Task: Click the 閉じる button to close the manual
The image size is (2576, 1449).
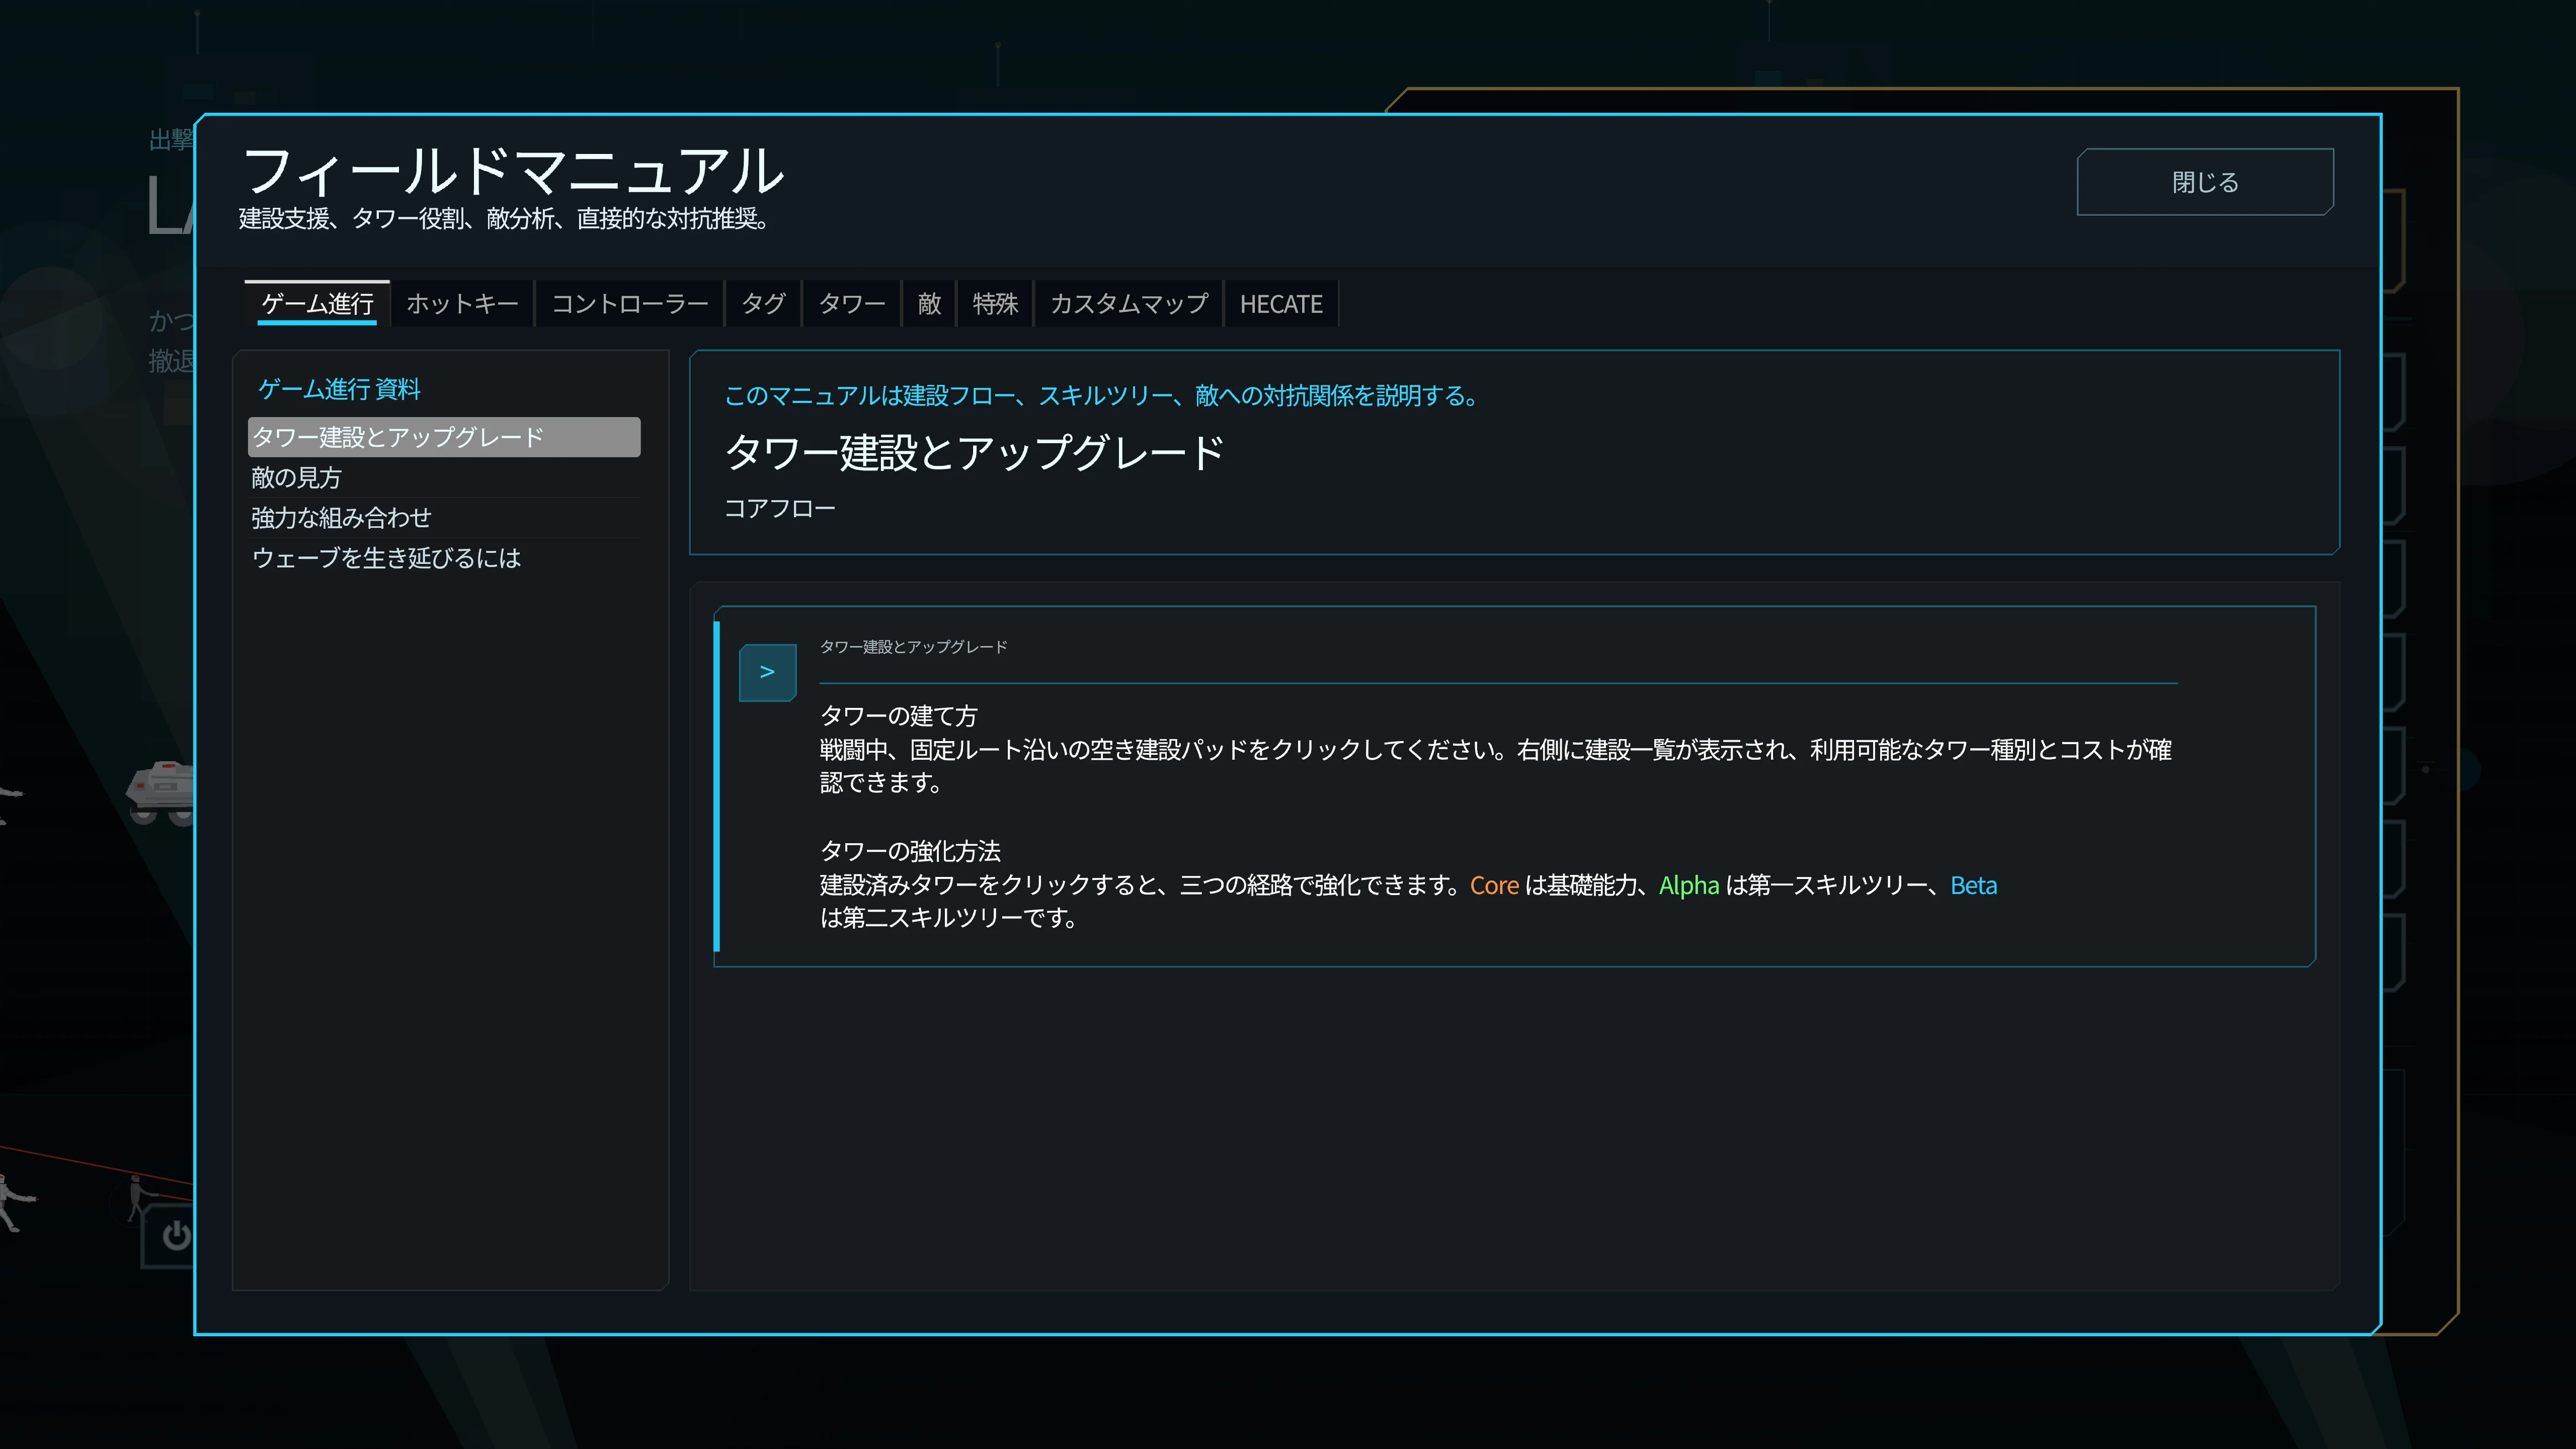Action: [x=2204, y=182]
